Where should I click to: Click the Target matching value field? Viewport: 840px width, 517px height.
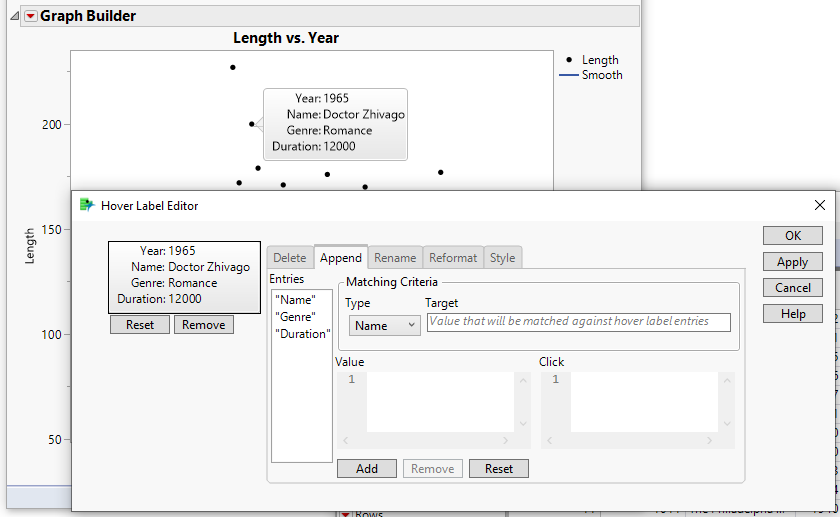579,322
